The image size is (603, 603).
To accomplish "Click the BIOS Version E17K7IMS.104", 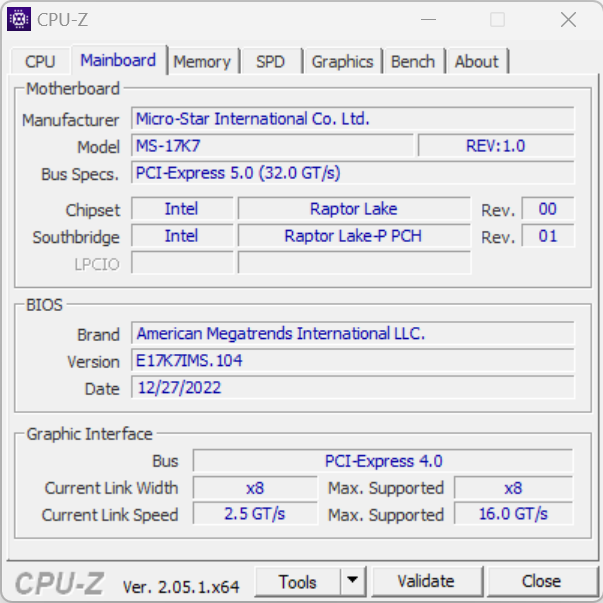I will (x=353, y=361).
